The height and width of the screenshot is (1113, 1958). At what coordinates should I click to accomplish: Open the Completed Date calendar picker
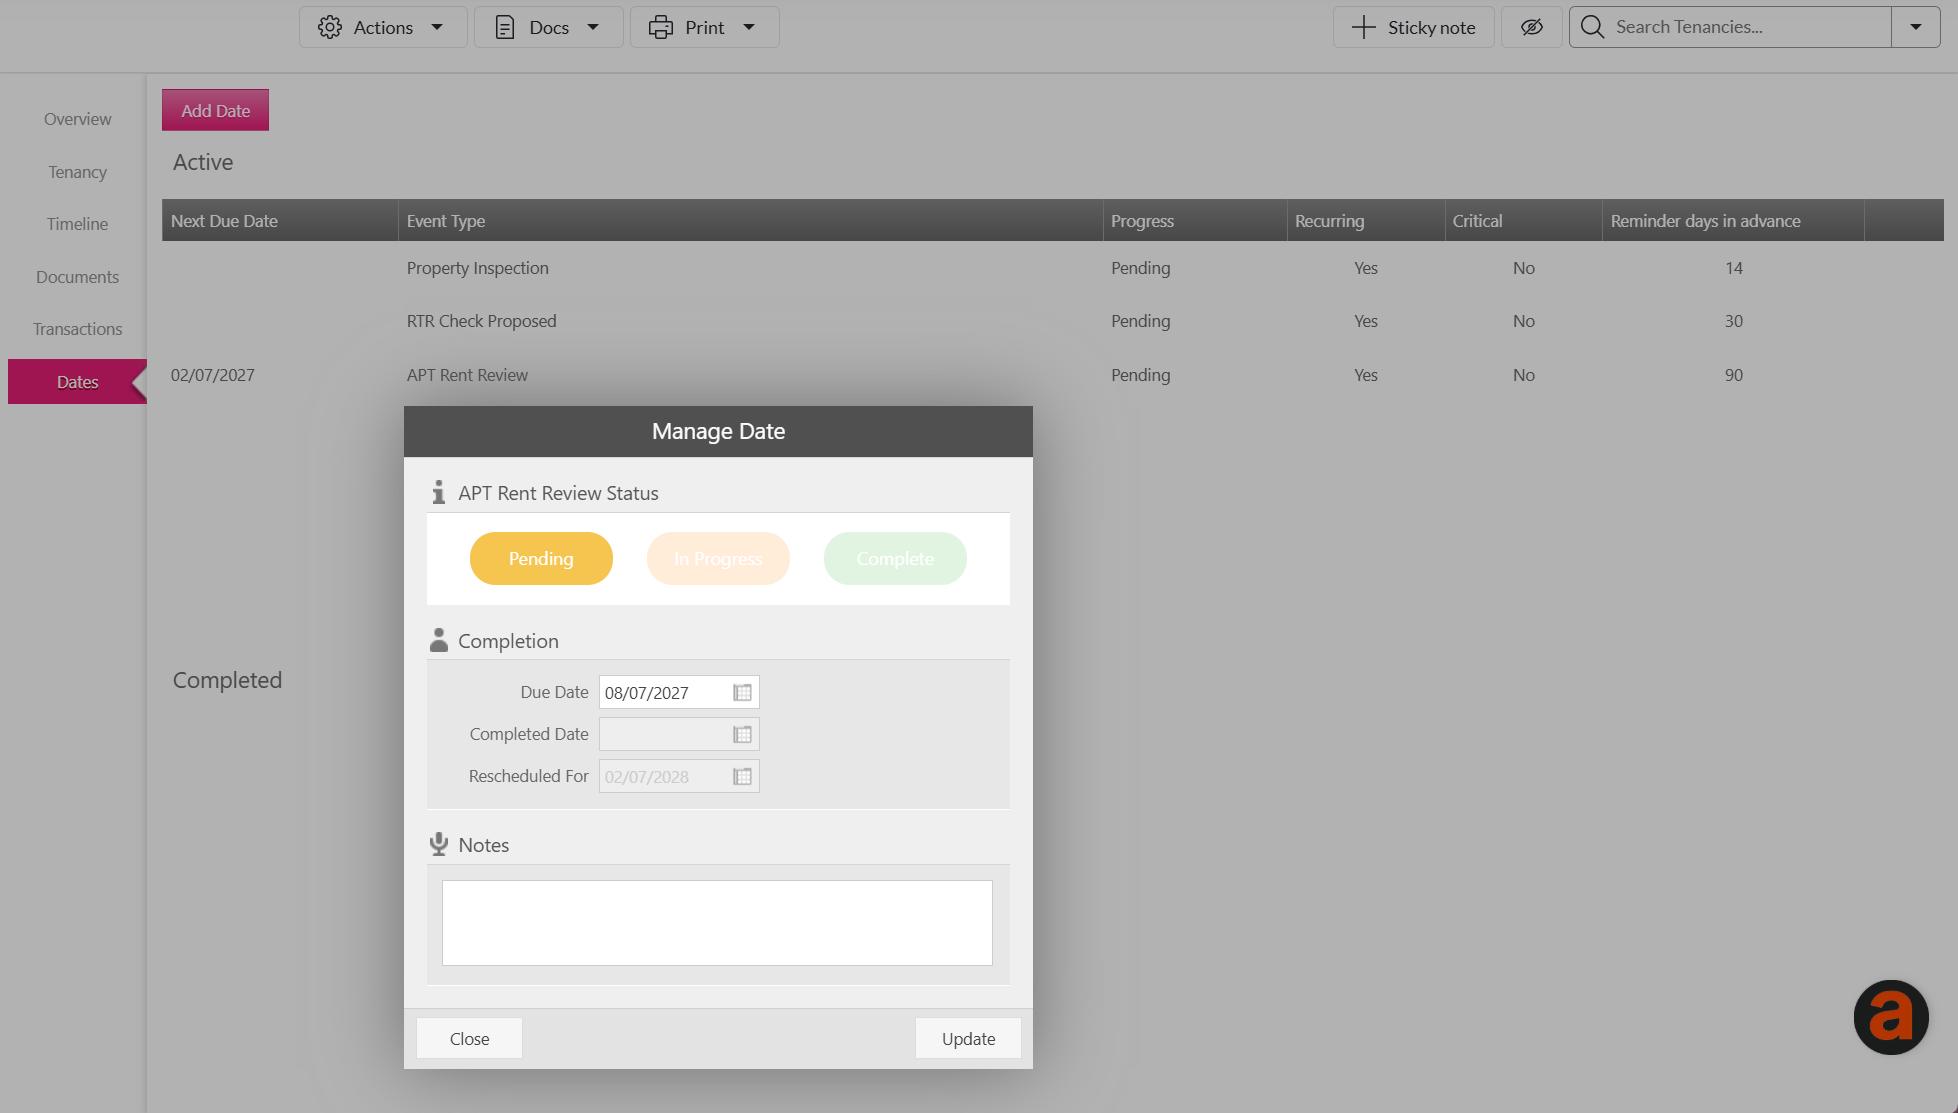742,734
